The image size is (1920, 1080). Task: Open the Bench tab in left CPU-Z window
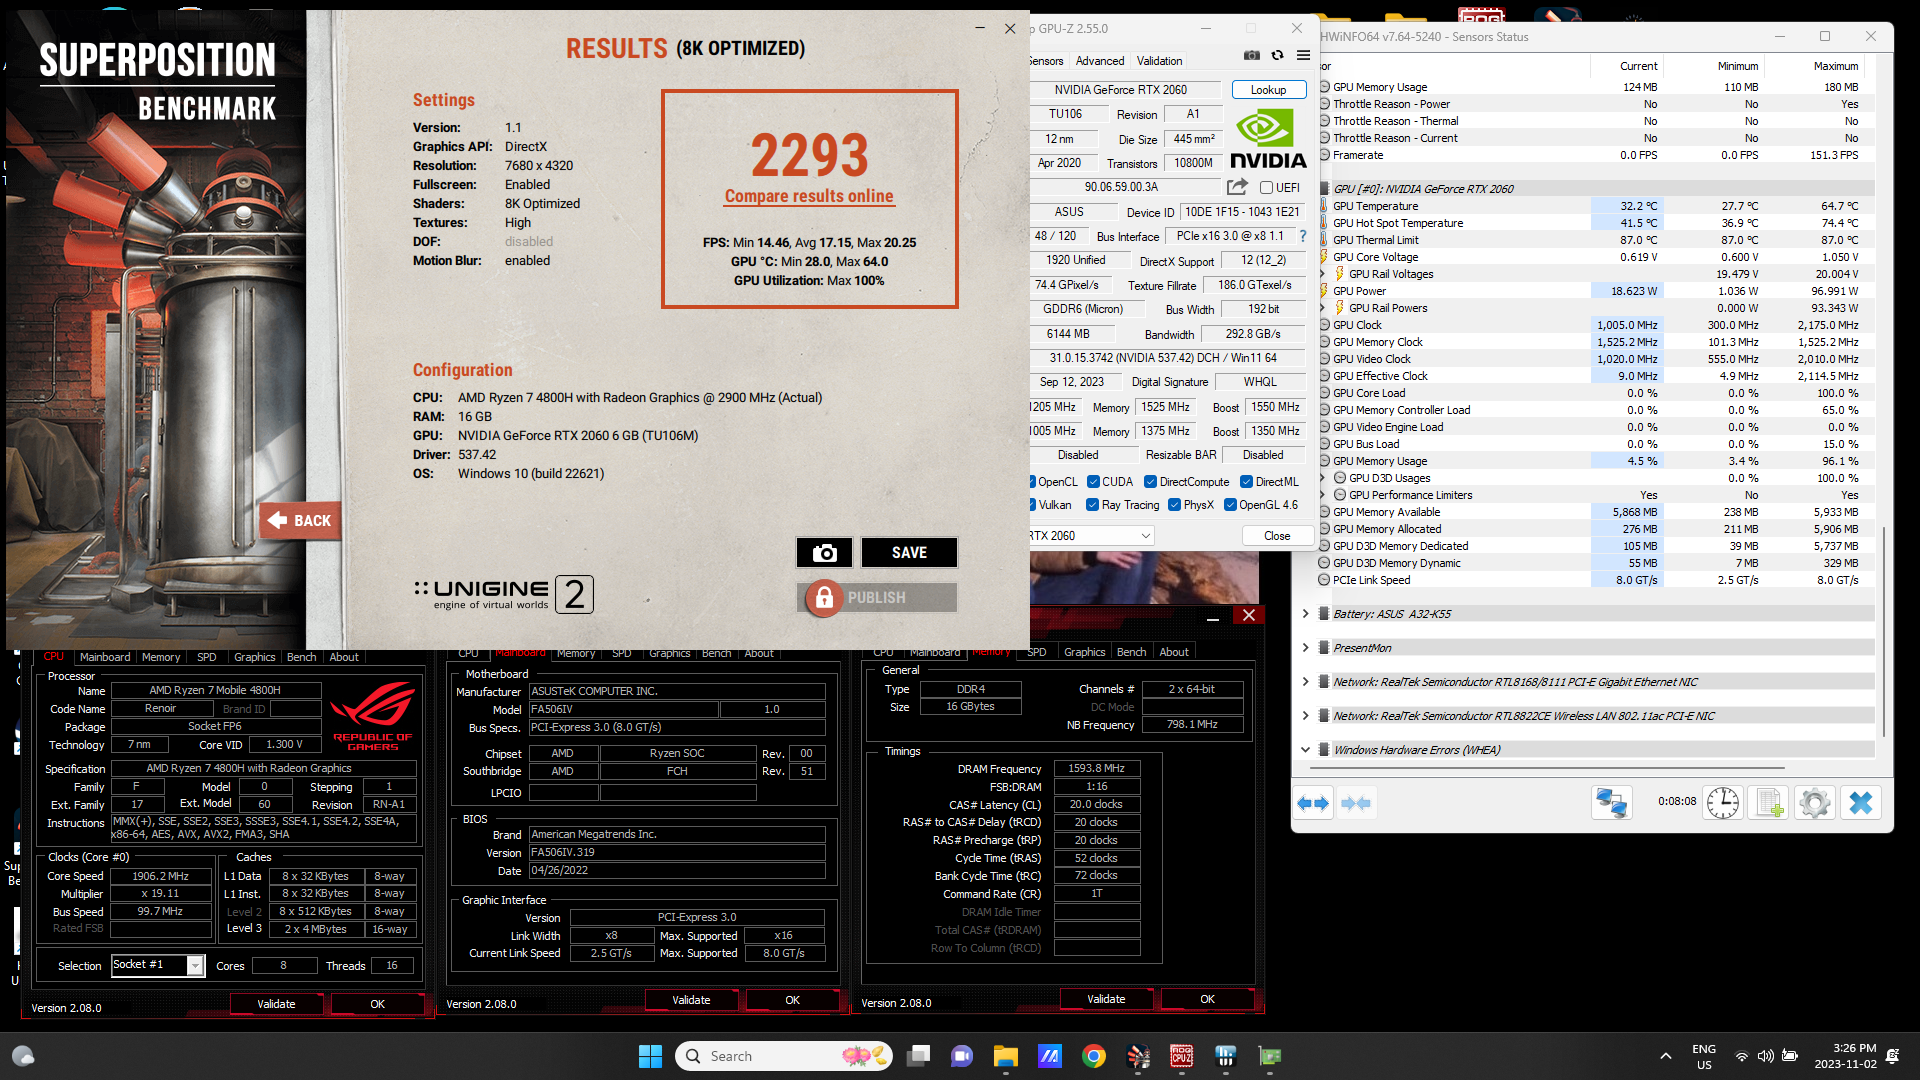[301, 657]
